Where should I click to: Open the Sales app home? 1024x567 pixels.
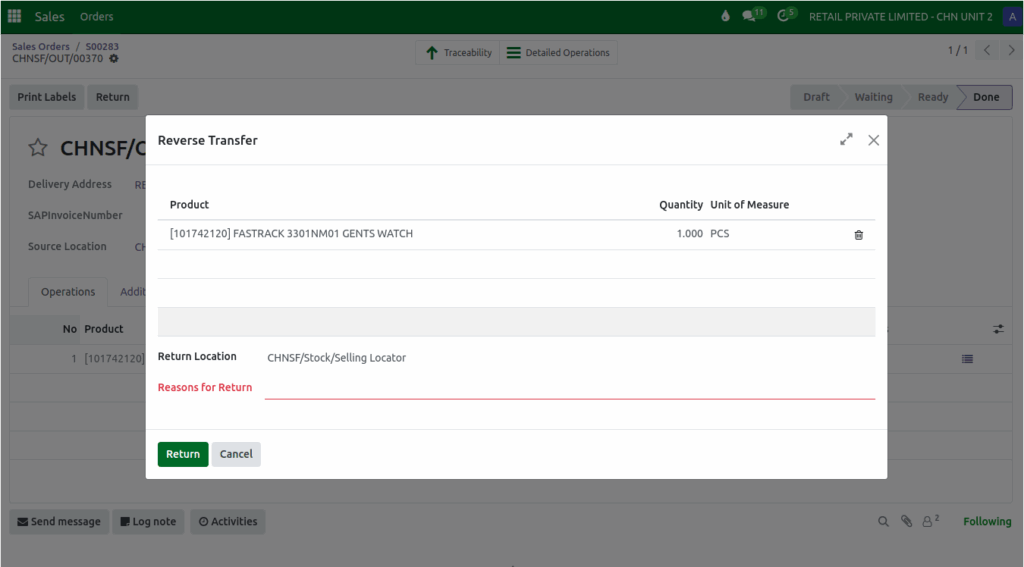(x=50, y=16)
